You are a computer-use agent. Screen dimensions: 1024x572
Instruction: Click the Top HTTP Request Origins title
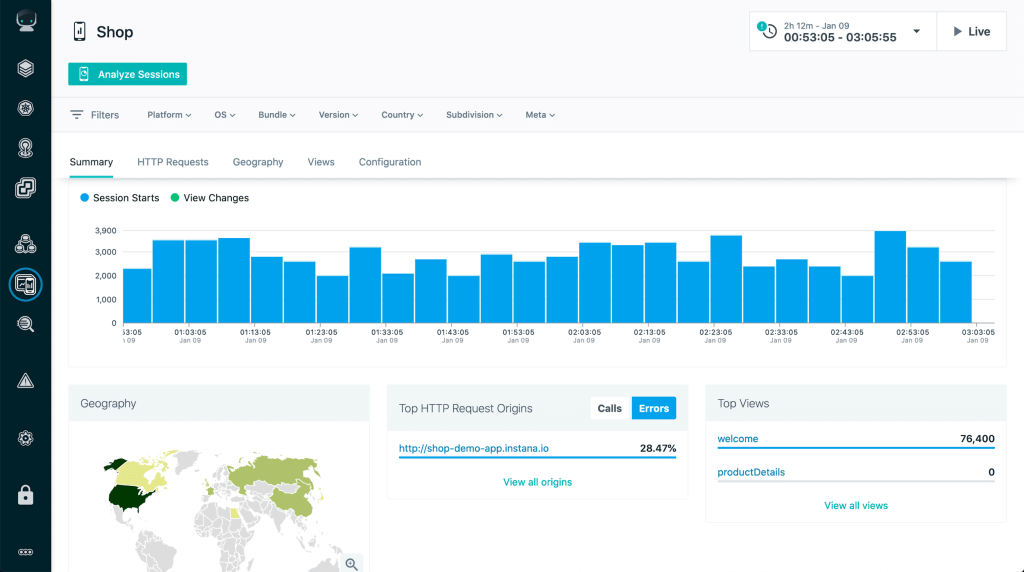coord(466,408)
